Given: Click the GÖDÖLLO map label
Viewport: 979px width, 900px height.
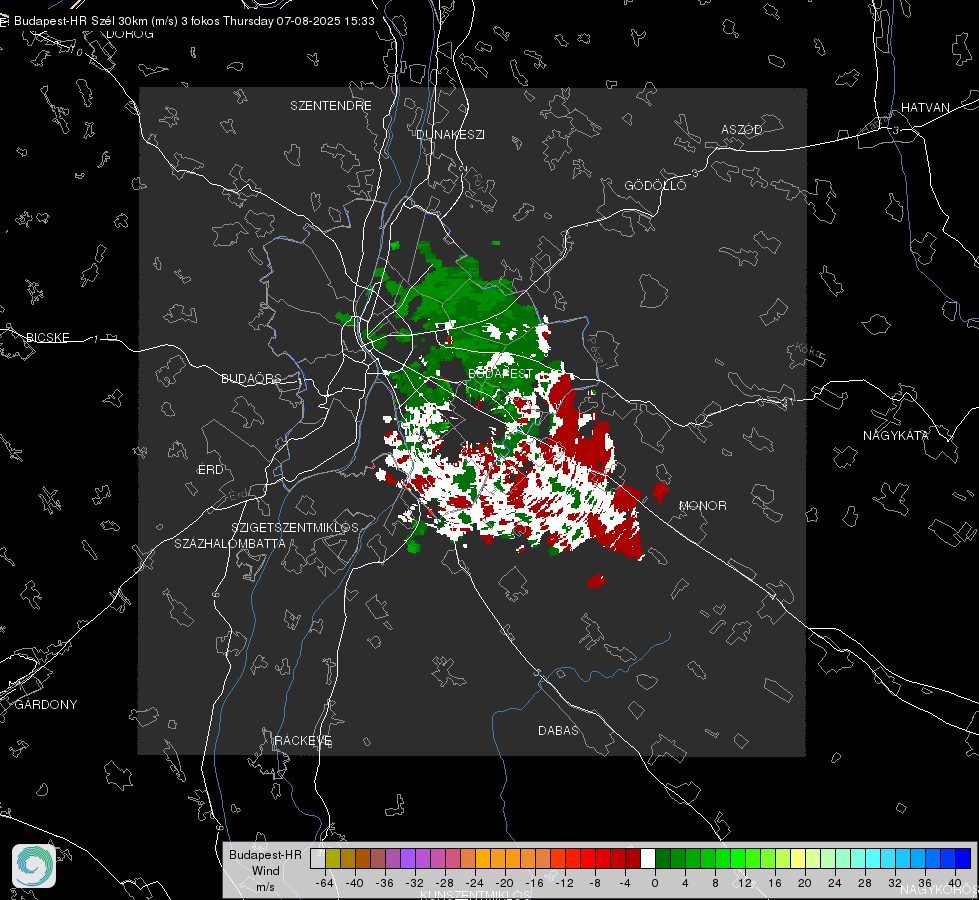Looking at the screenshot, I should click(656, 185).
